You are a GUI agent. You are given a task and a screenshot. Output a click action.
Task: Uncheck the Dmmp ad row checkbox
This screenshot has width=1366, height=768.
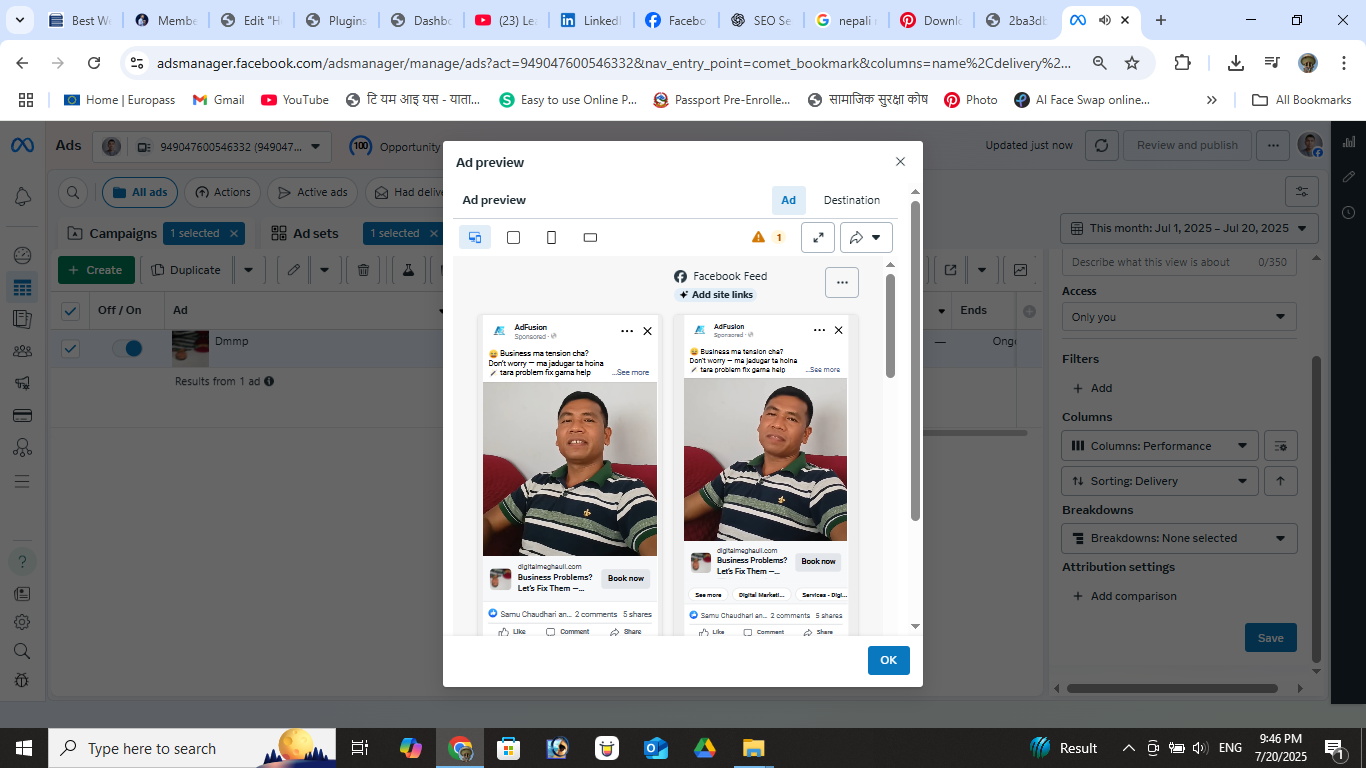(x=70, y=348)
